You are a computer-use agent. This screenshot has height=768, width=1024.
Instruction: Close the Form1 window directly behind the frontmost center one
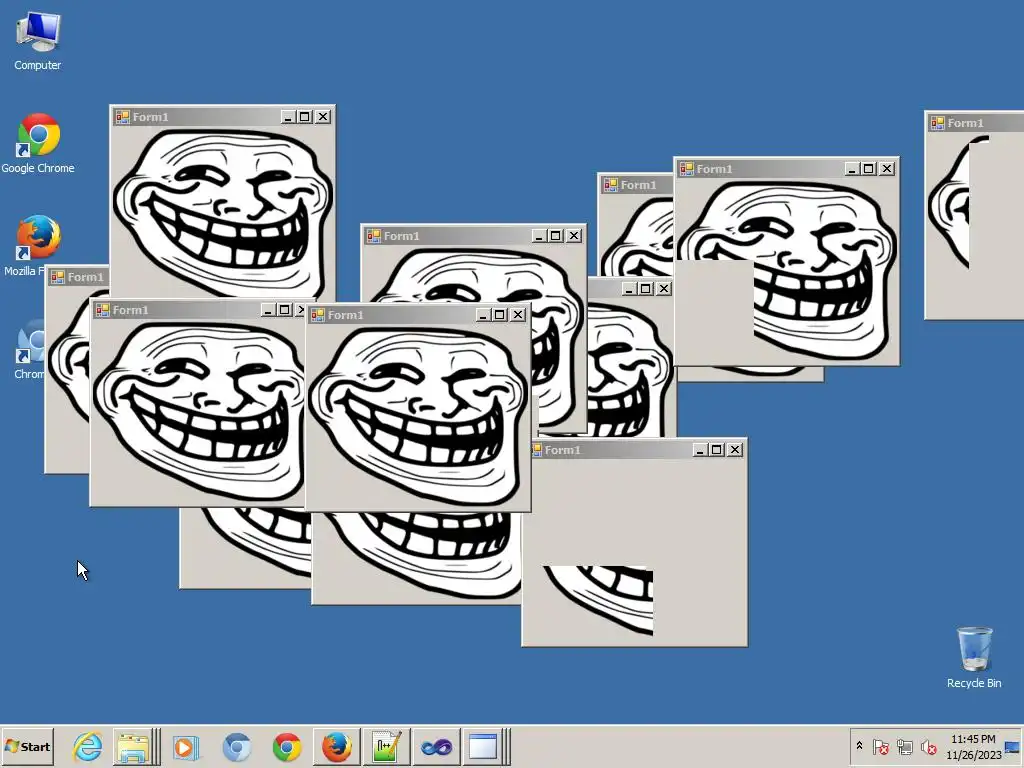pos(574,236)
